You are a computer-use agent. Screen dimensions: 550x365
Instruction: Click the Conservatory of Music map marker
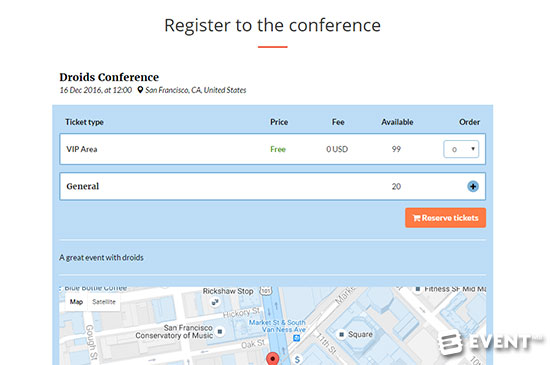tap(220, 331)
